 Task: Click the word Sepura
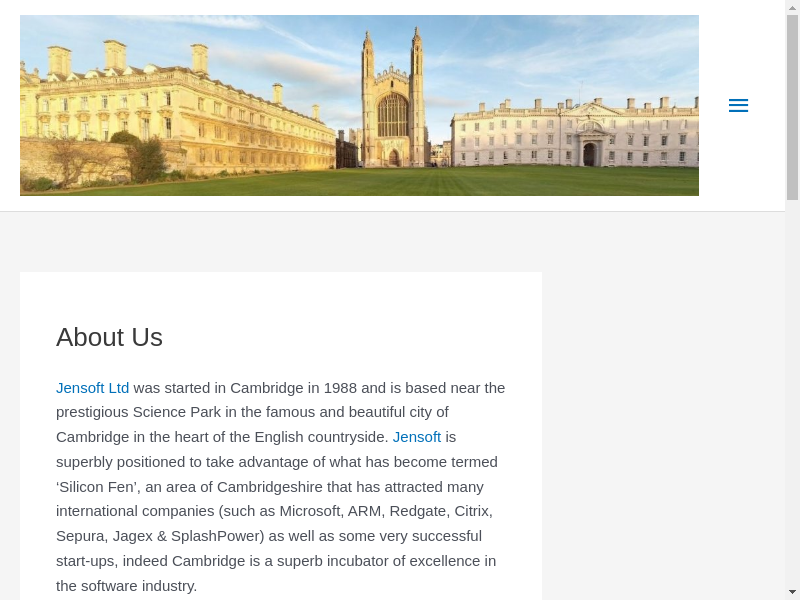click(x=80, y=536)
